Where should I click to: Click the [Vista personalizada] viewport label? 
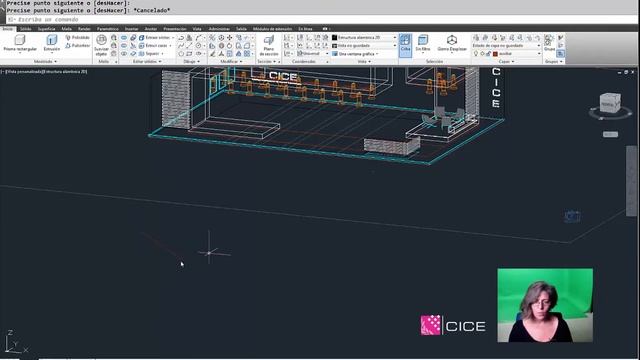23,72
